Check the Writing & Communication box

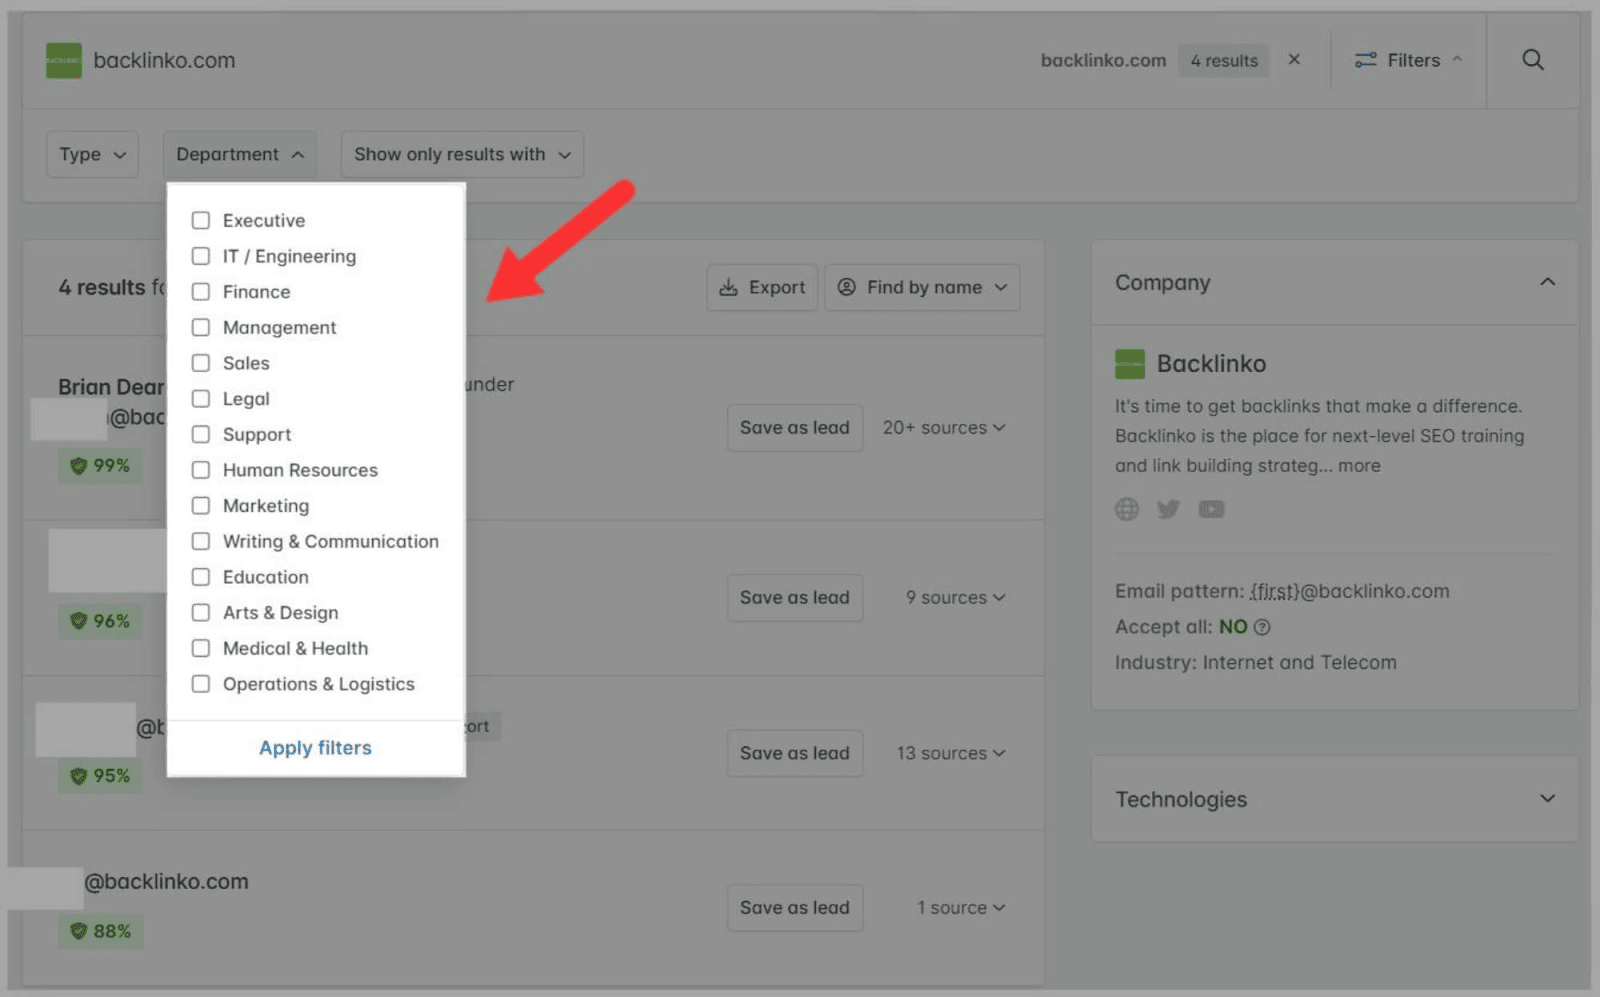coord(201,541)
